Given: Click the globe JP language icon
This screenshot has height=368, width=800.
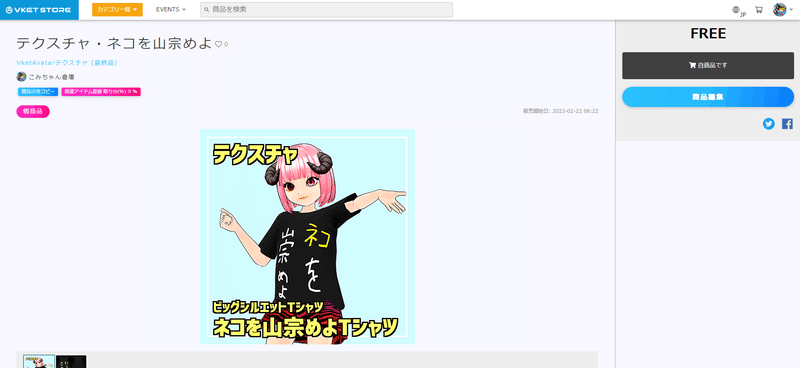Looking at the screenshot, I should 738,10.
